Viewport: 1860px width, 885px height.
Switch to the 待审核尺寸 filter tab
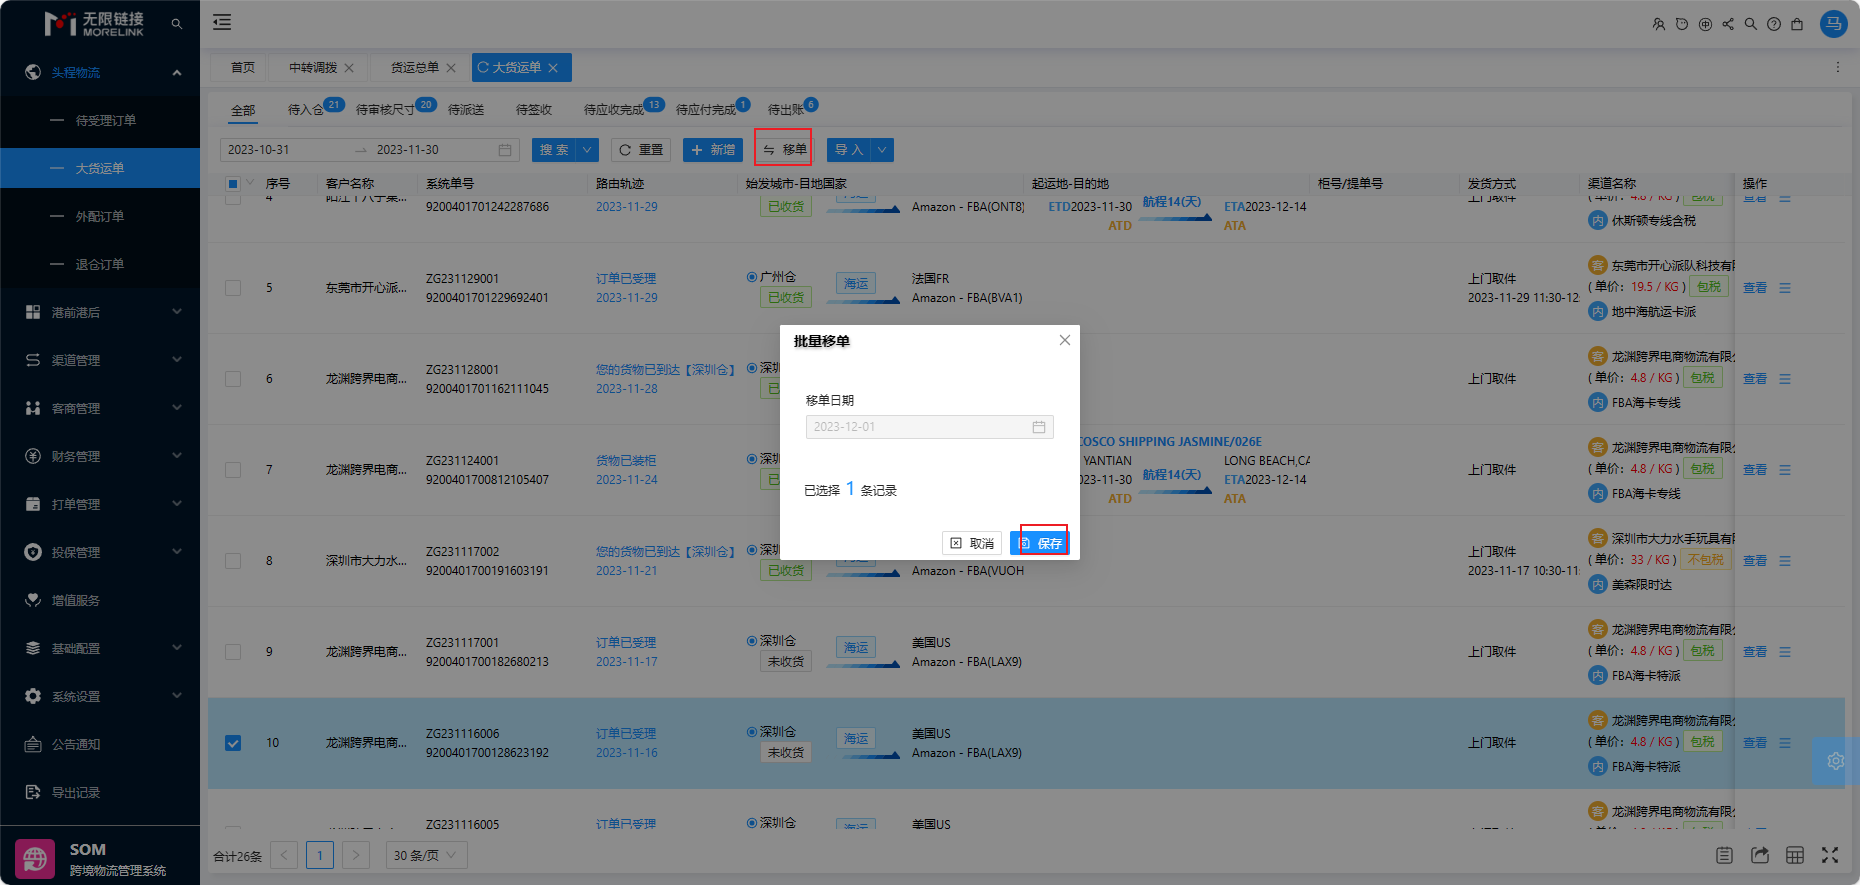pos(385,110)
